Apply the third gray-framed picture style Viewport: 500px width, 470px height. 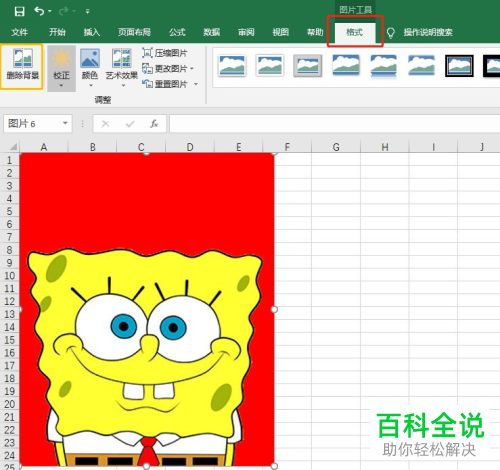pos(307,66)
